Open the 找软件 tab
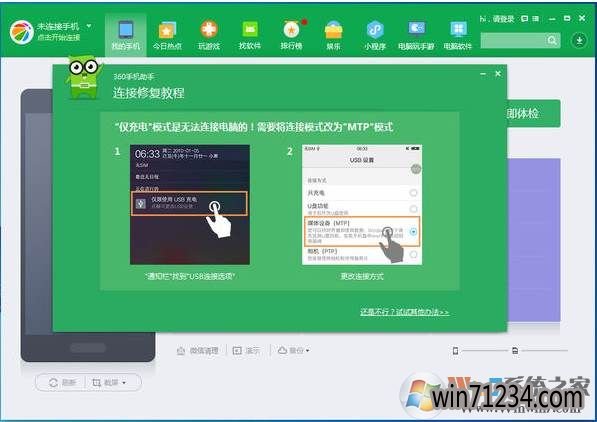This screenshot has width=597, height=422. click(250, 35)
